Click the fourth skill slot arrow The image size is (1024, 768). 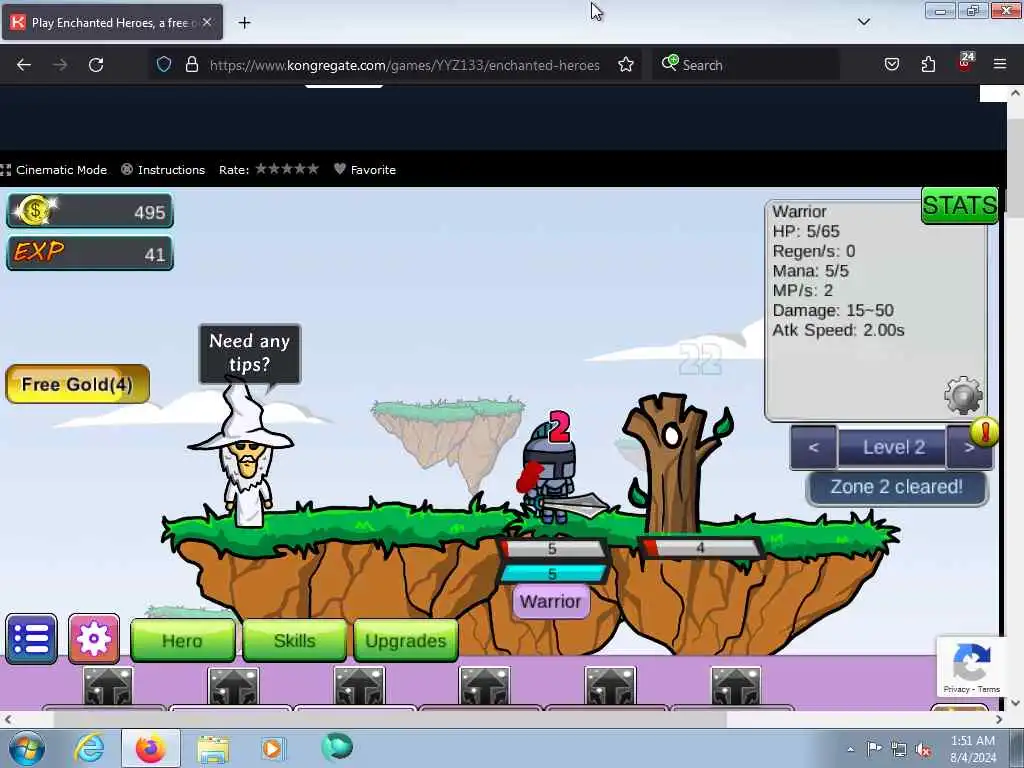(484, 686)
